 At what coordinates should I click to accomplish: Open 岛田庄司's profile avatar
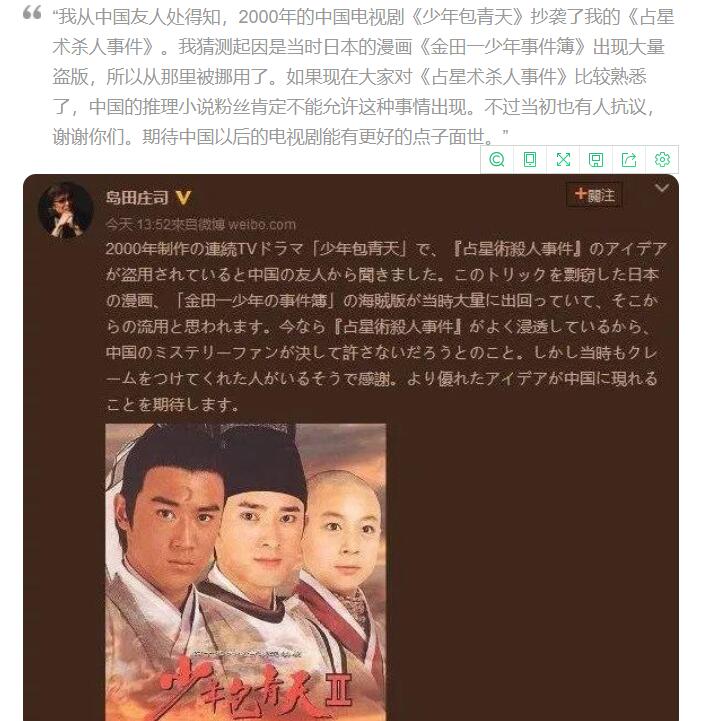point(65,210)
